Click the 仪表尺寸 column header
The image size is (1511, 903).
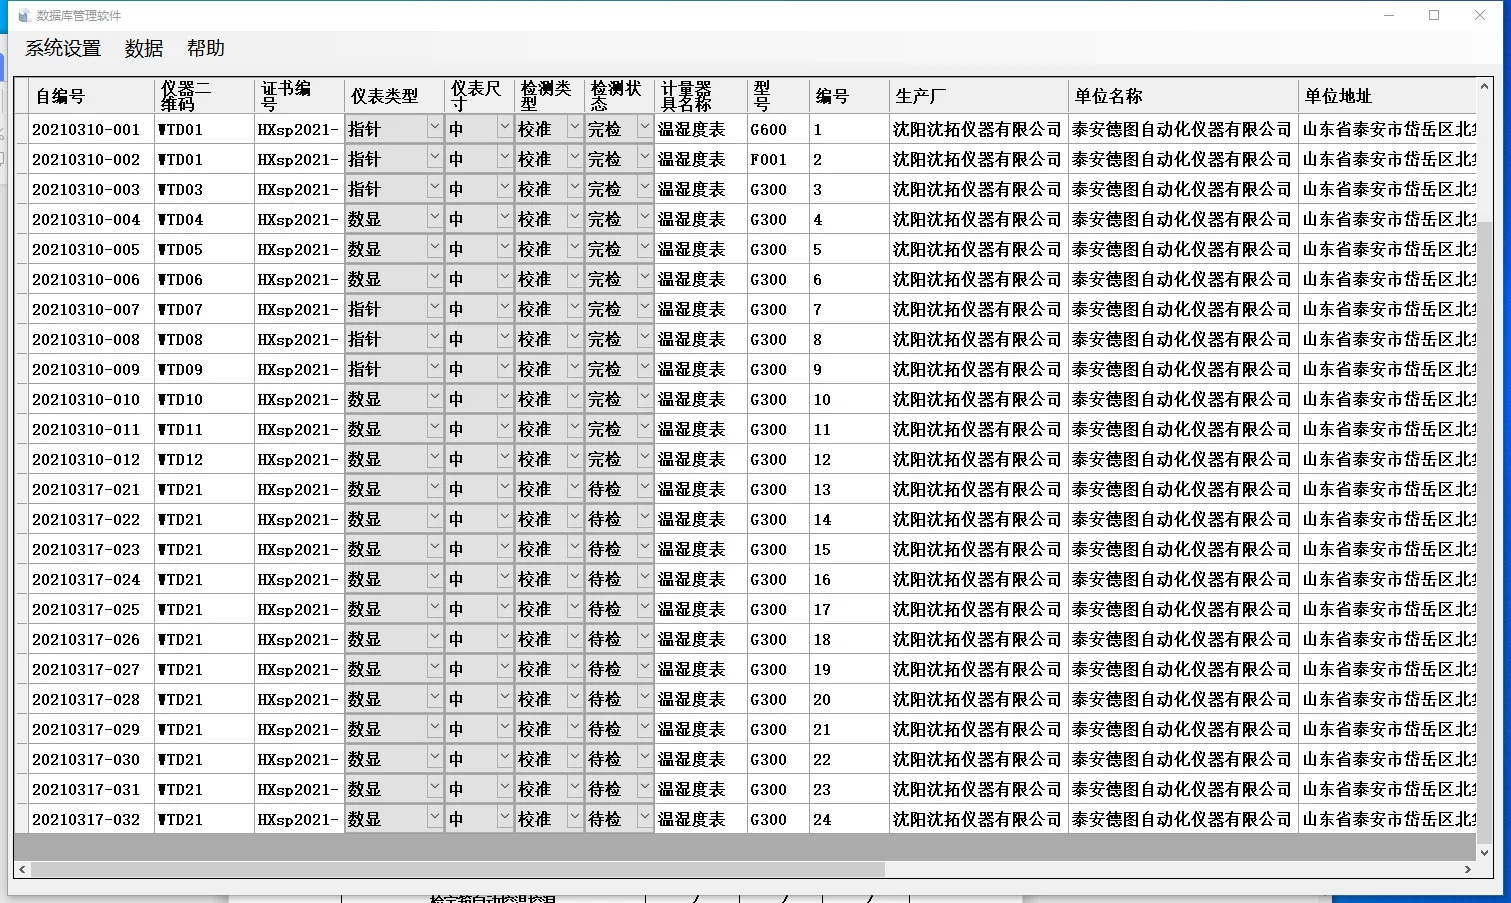tap(480, 96)
